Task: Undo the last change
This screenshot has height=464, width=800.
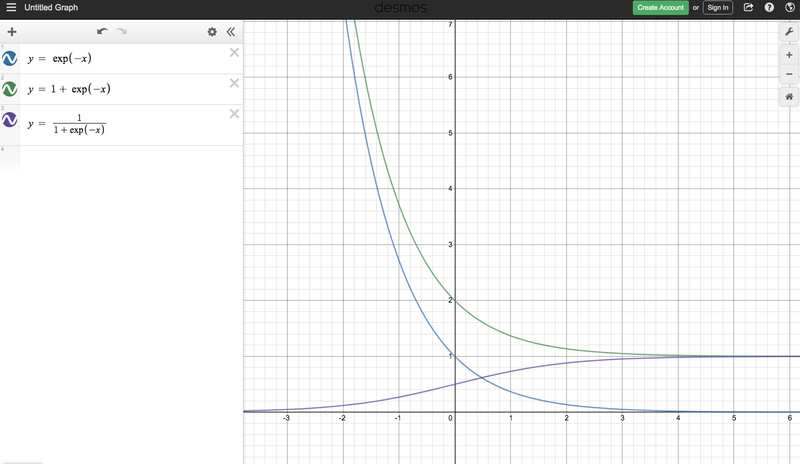Action: 102,32
